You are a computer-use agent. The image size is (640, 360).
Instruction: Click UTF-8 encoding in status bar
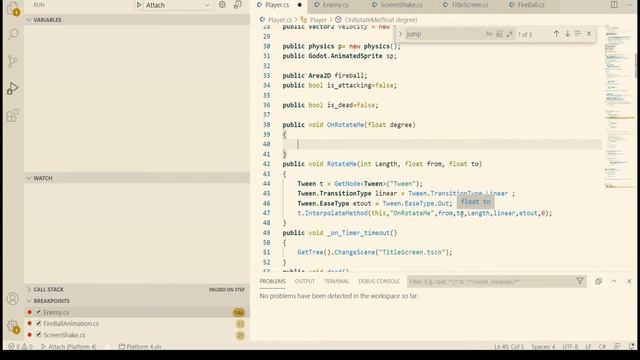click(570, 347)
